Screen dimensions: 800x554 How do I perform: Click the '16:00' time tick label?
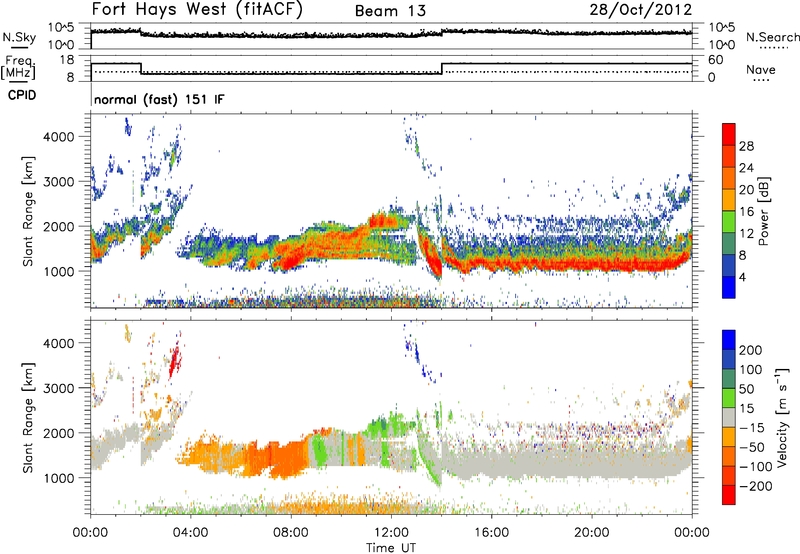(491, 533)
